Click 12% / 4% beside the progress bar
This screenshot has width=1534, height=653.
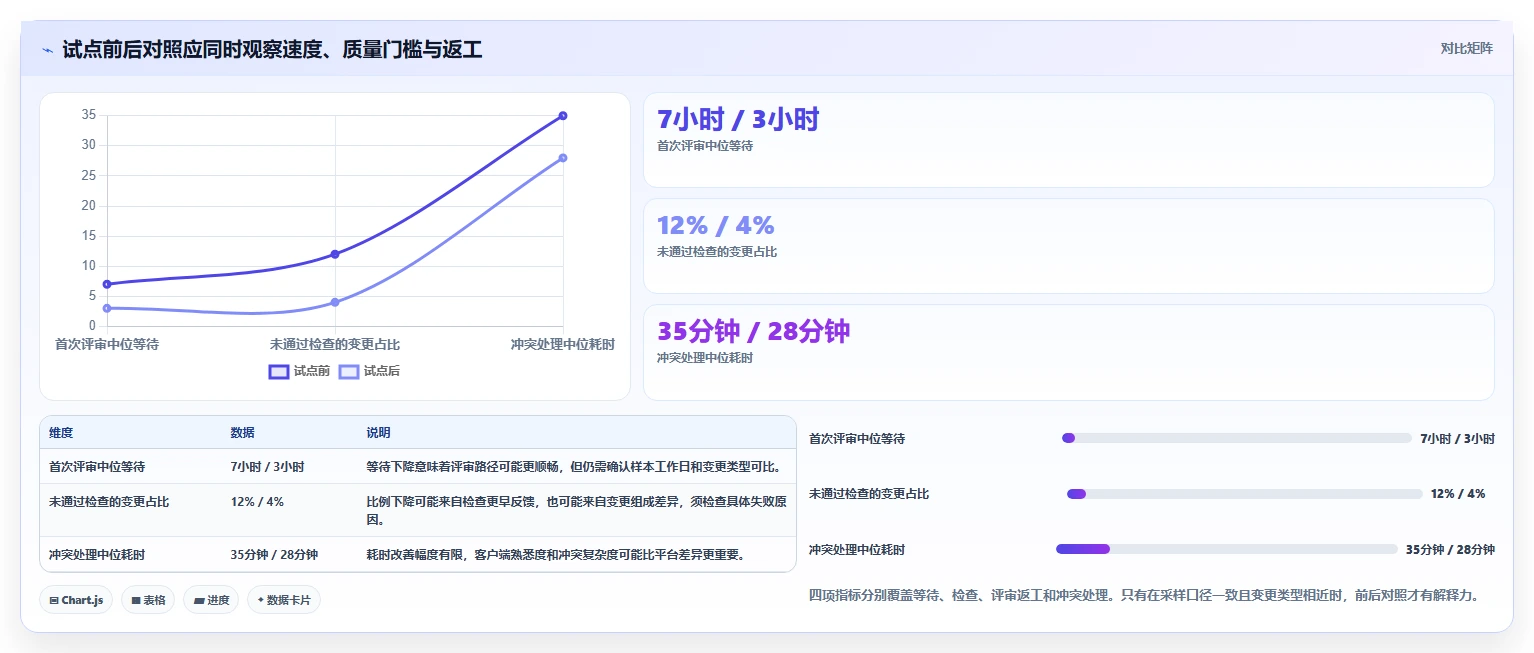pyautogui.click(x=1458, y=494)
